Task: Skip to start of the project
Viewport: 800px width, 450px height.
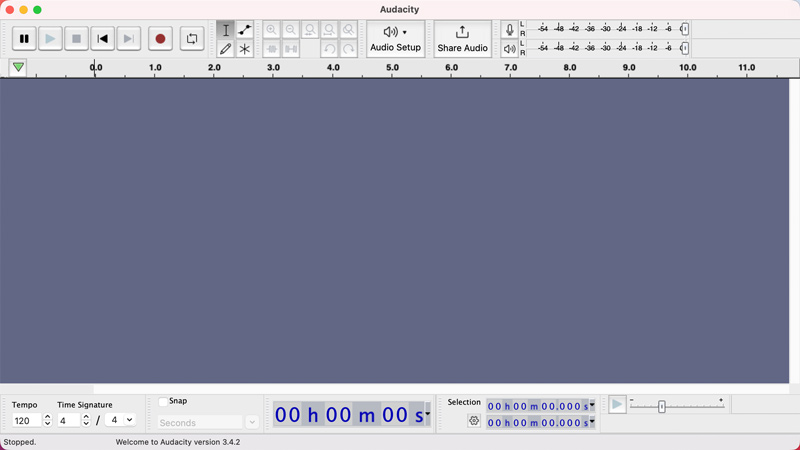Action: pyautogui.click(x=103, y=39)
